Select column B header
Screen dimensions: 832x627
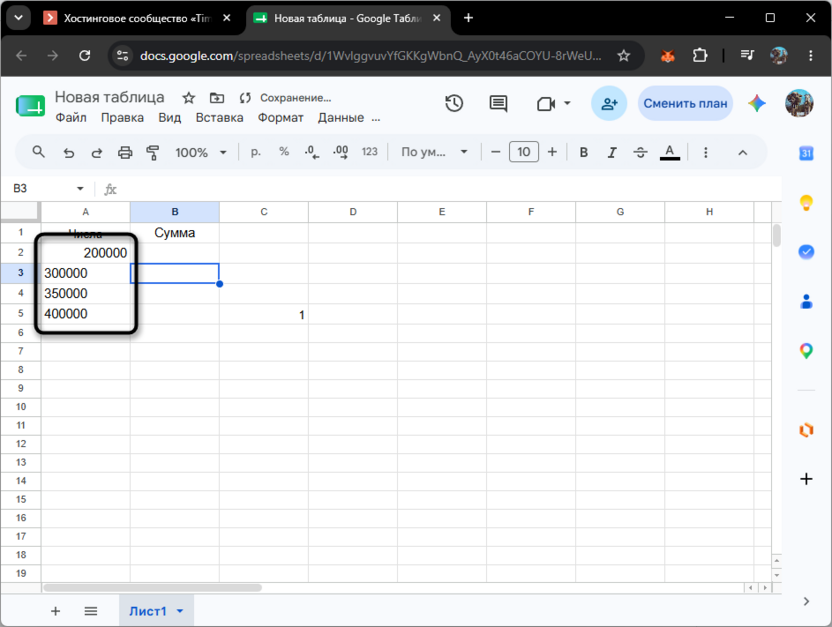click(175, 212)
